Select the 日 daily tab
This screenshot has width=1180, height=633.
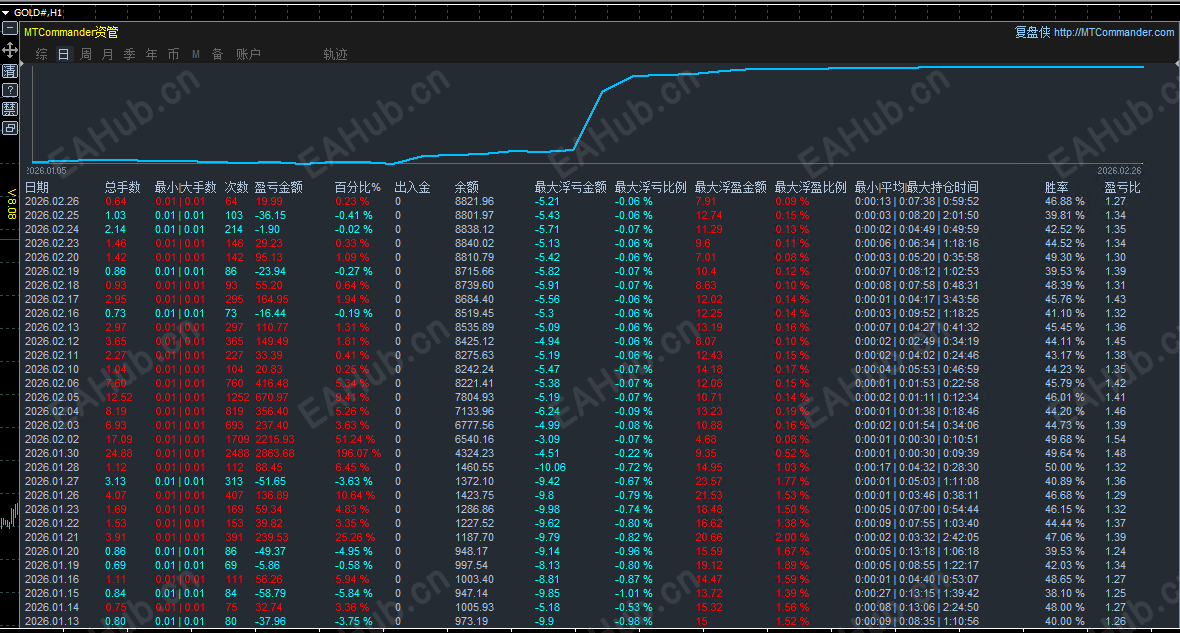tap(63, 54)
